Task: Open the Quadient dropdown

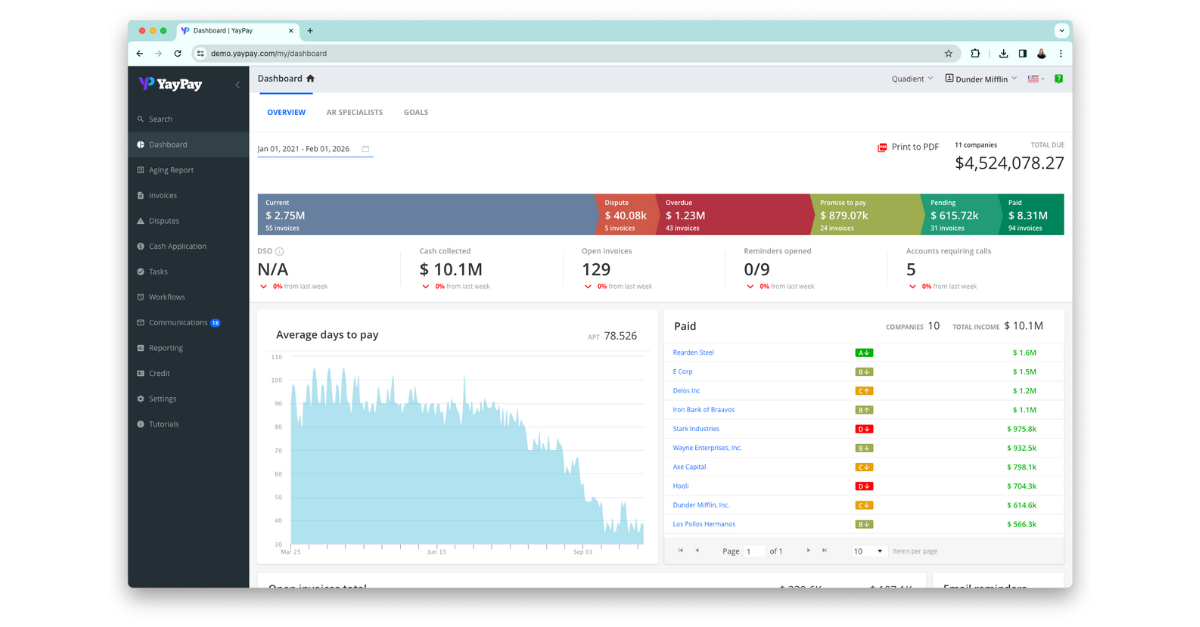Action: click(x=912, y=78)
